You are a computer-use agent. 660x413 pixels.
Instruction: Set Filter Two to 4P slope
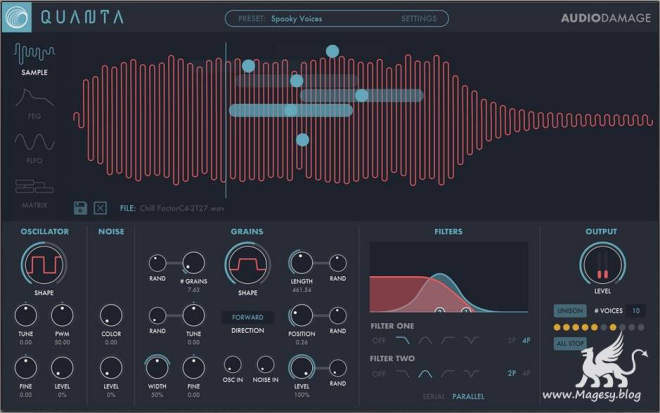(x=526, y=373)
